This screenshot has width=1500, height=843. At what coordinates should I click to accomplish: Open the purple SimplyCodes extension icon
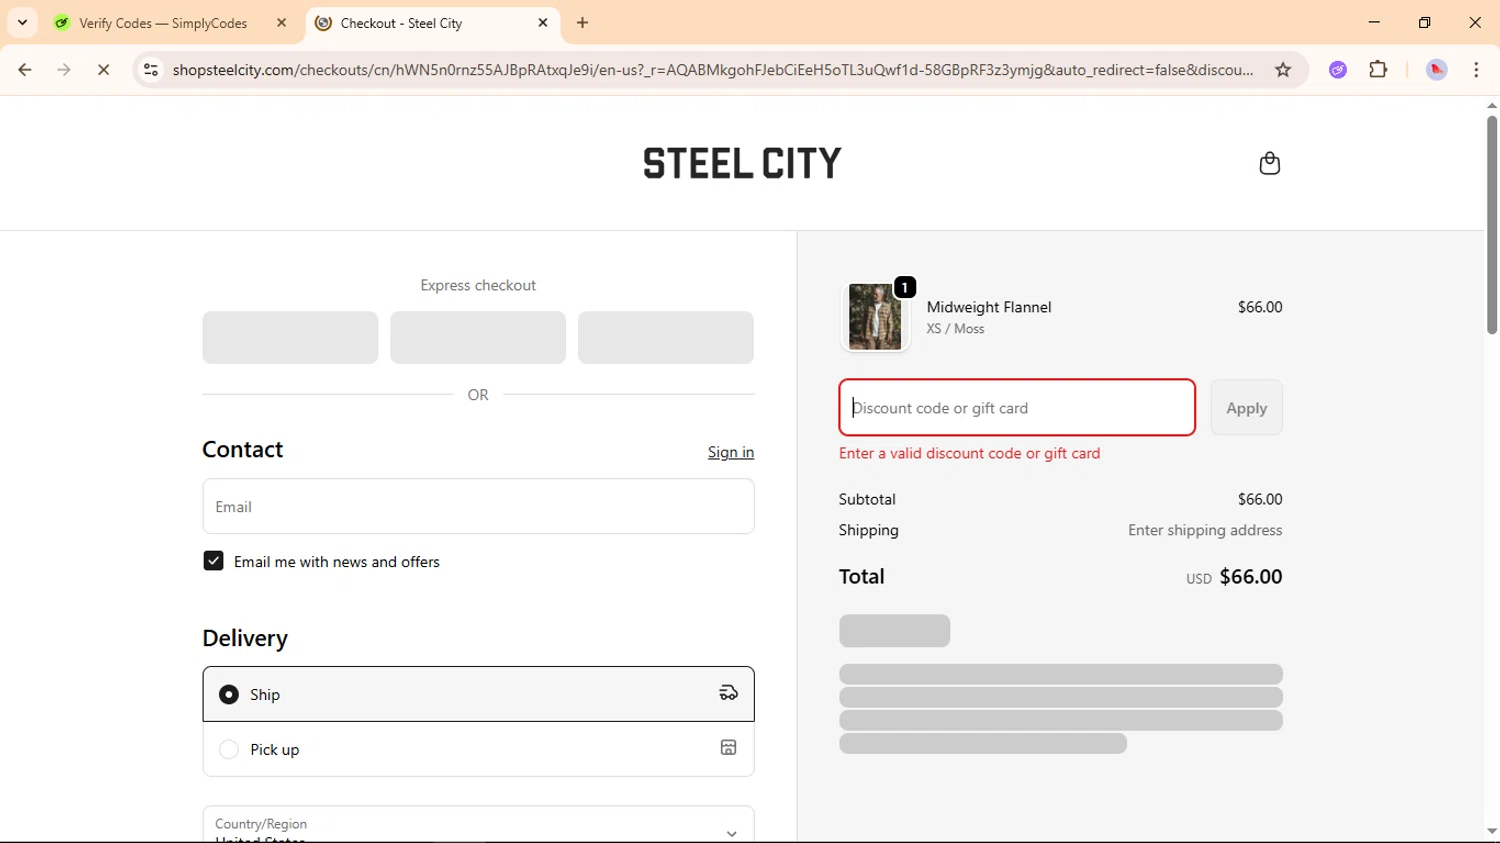coord(1338,70)
